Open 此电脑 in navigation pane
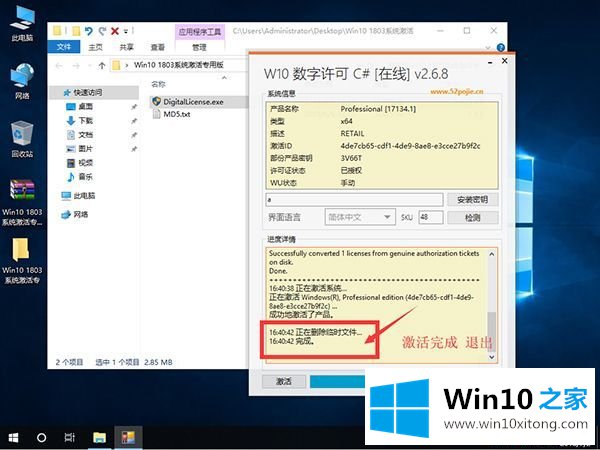 point(78,196)
